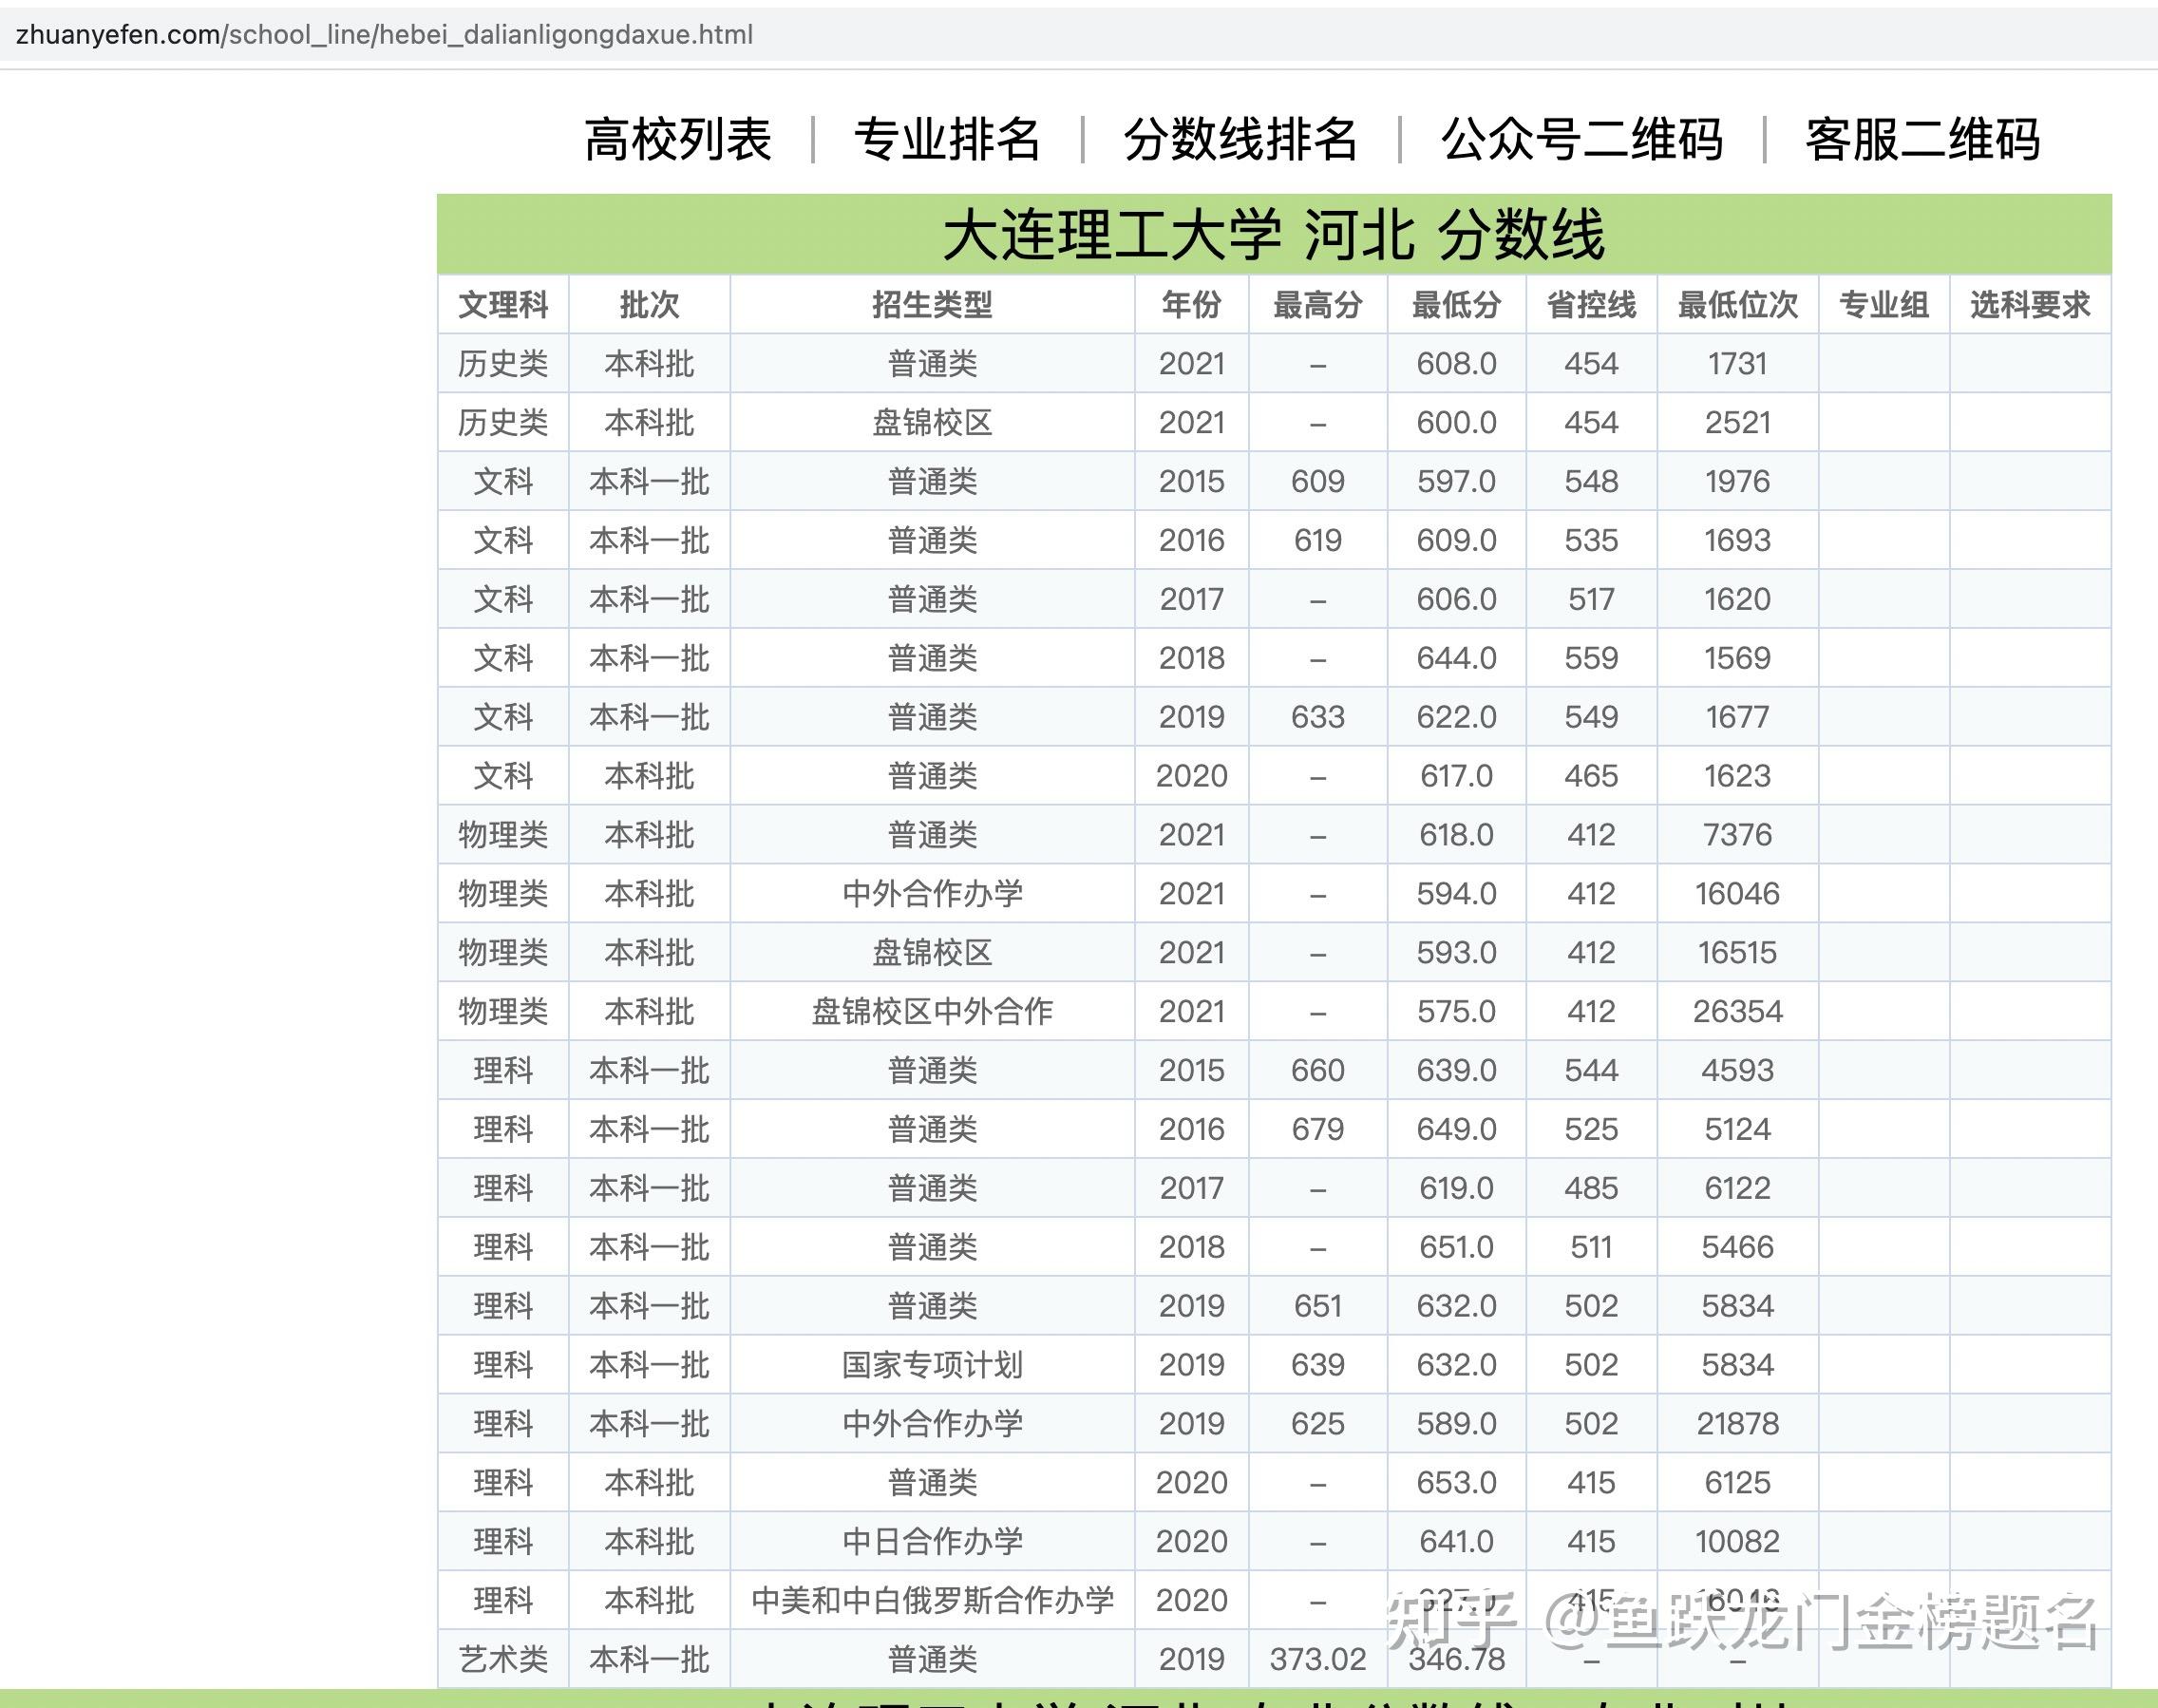This screenshot has width=2158, height=1708.
Task: Click the 省控线 column header
Action: [1591, 305]
